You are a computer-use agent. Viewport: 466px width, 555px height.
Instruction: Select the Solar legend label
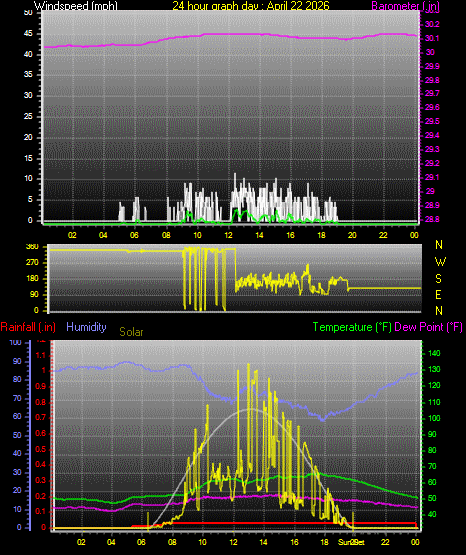click(131, 332)
